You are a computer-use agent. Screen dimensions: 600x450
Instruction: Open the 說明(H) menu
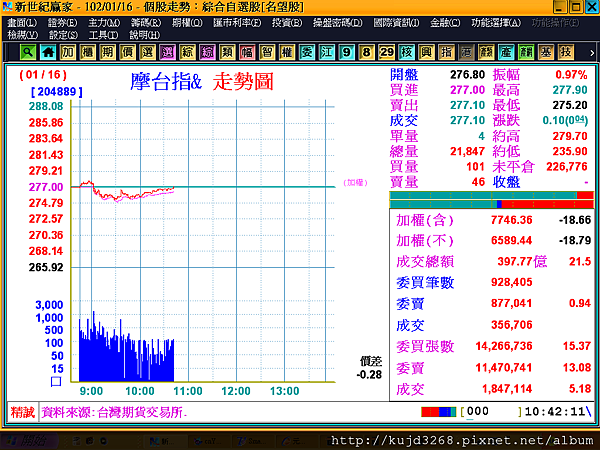coord(144,35)
